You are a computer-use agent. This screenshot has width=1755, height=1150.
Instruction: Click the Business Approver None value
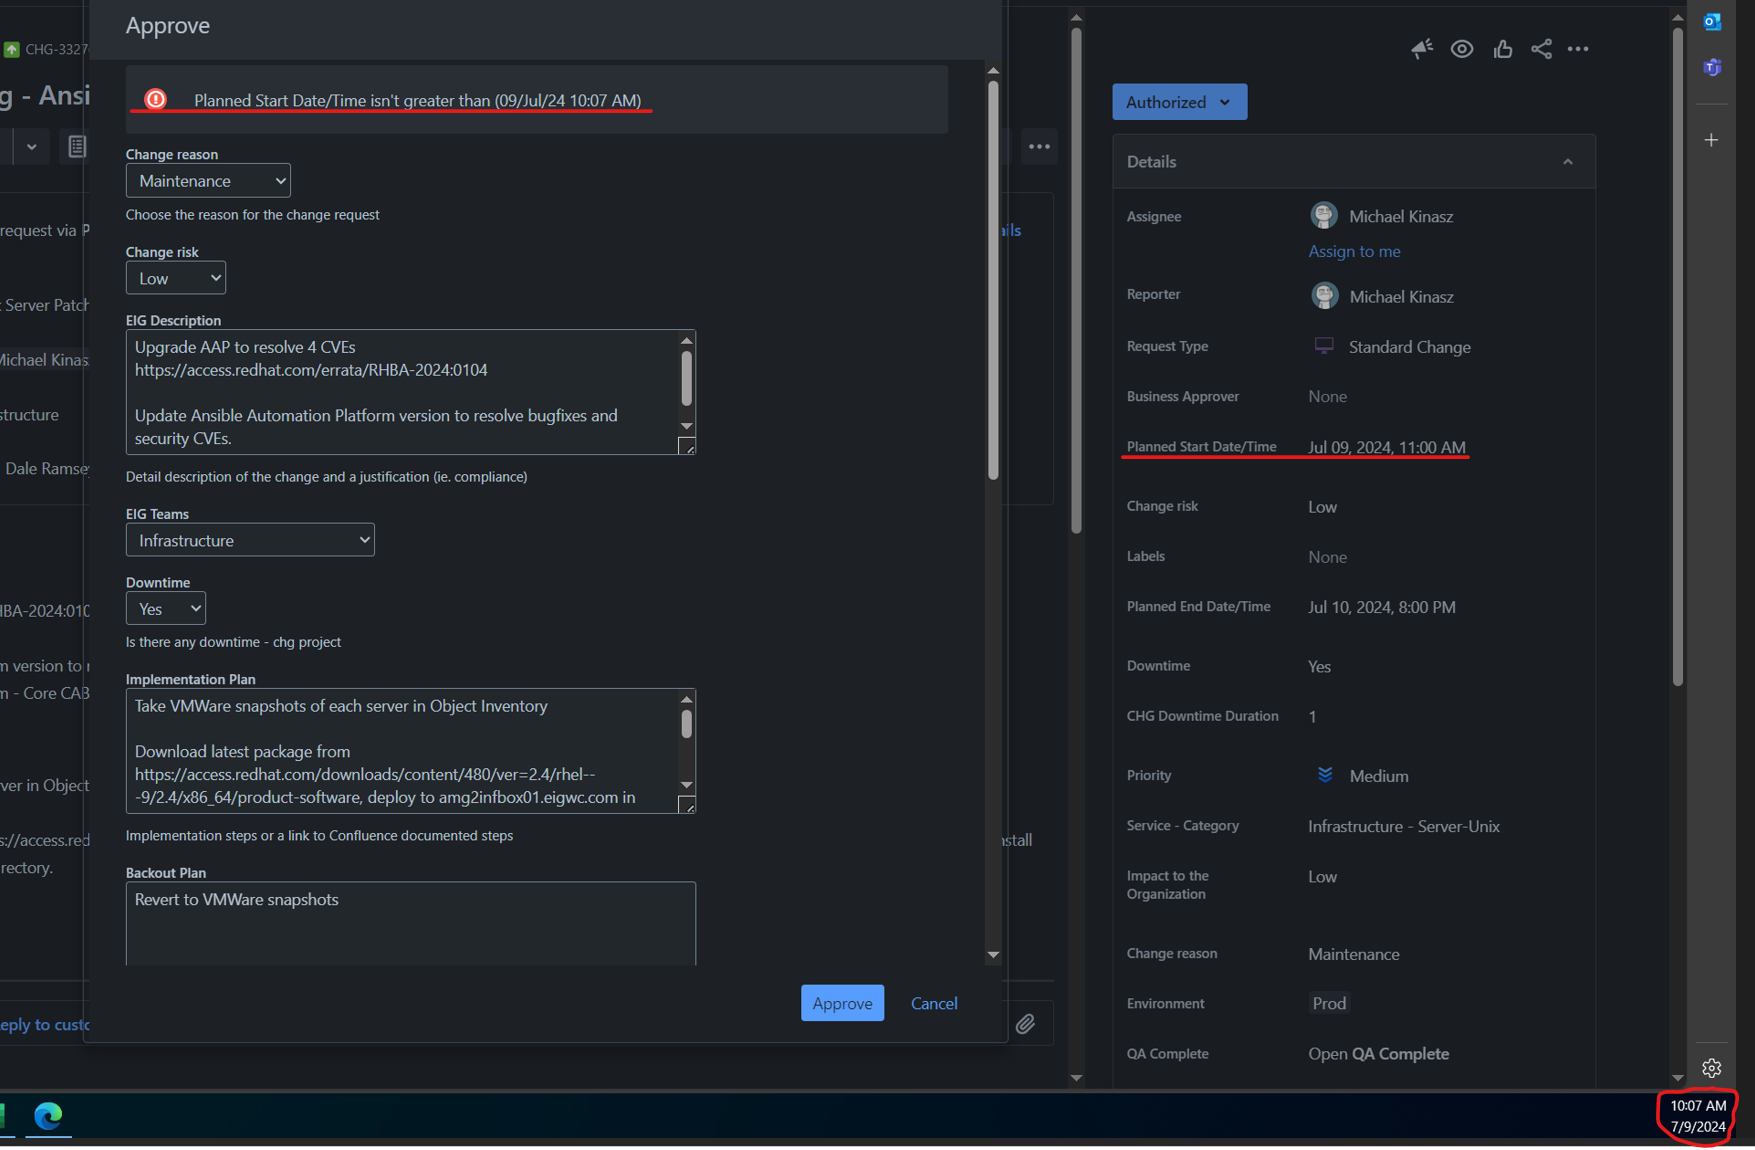(1327, 397)
